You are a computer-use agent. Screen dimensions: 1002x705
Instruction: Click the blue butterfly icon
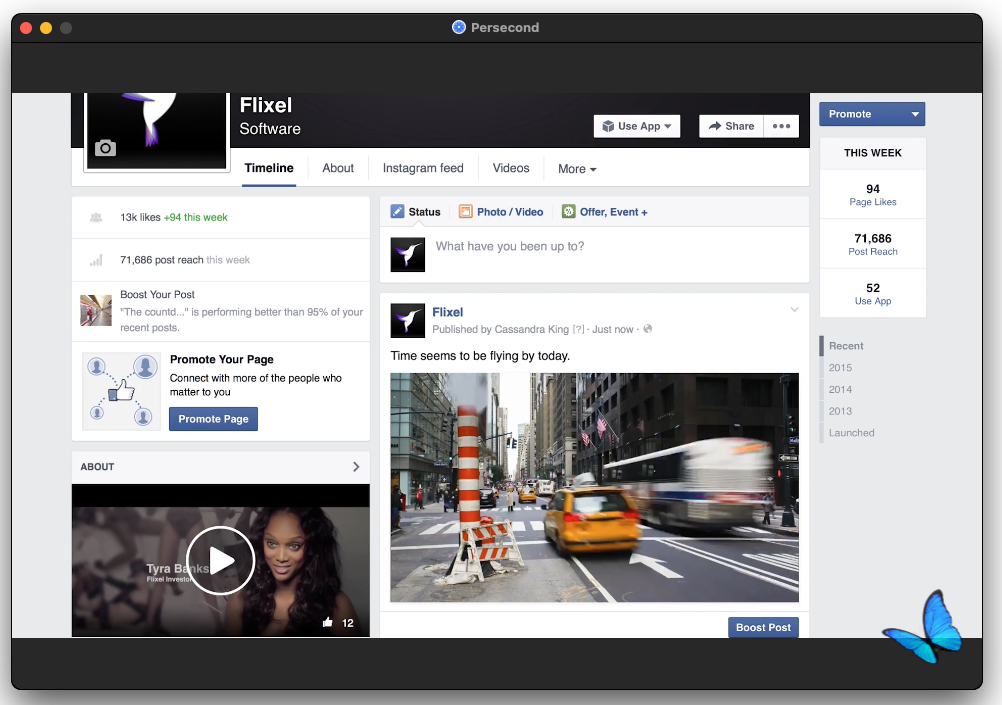click(923, 627)
